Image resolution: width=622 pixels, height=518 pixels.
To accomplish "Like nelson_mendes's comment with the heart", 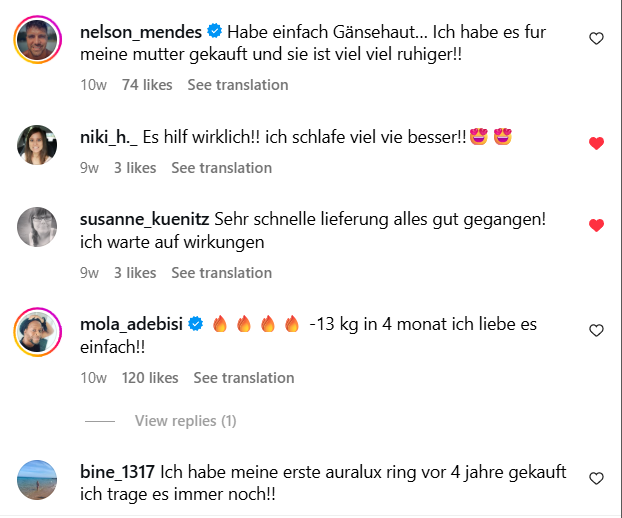I will point(597,39).
